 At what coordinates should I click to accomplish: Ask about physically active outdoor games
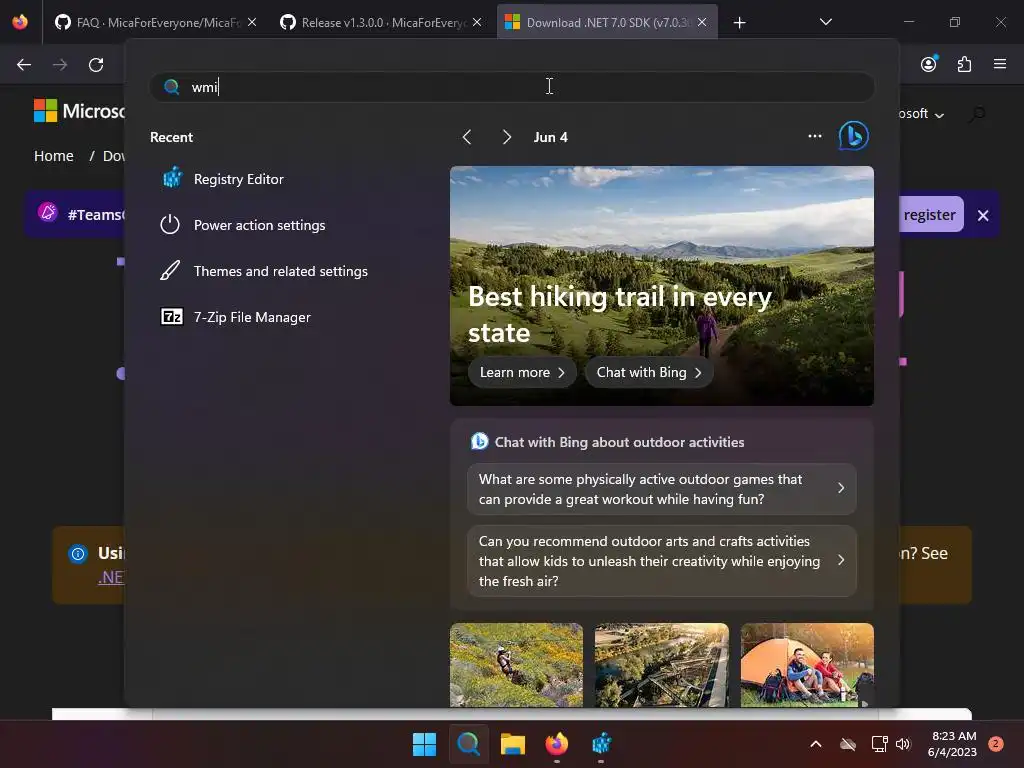tap(662, 489)
